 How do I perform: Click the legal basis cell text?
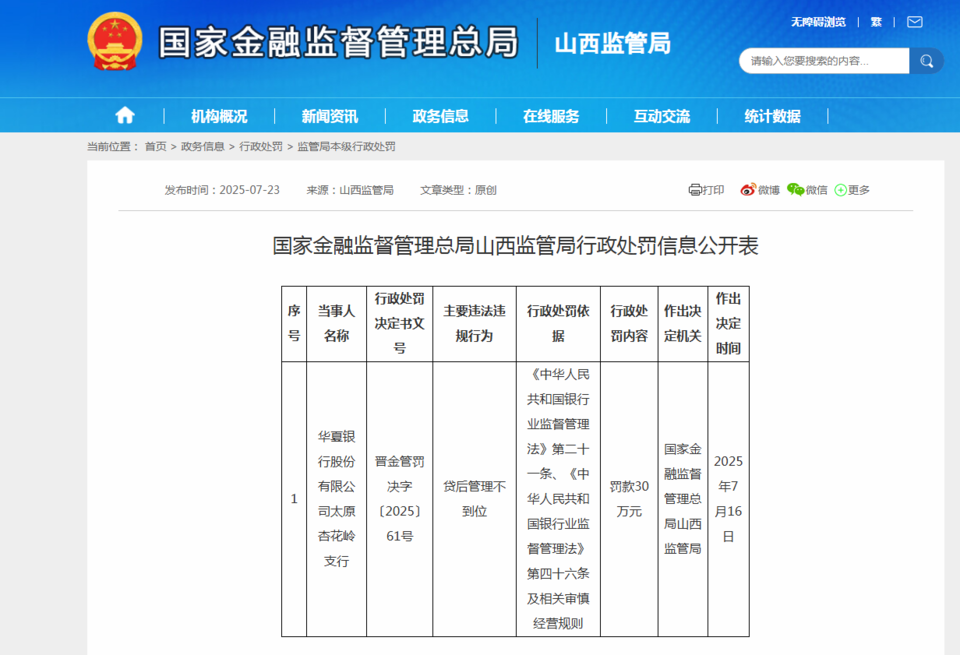558,498
